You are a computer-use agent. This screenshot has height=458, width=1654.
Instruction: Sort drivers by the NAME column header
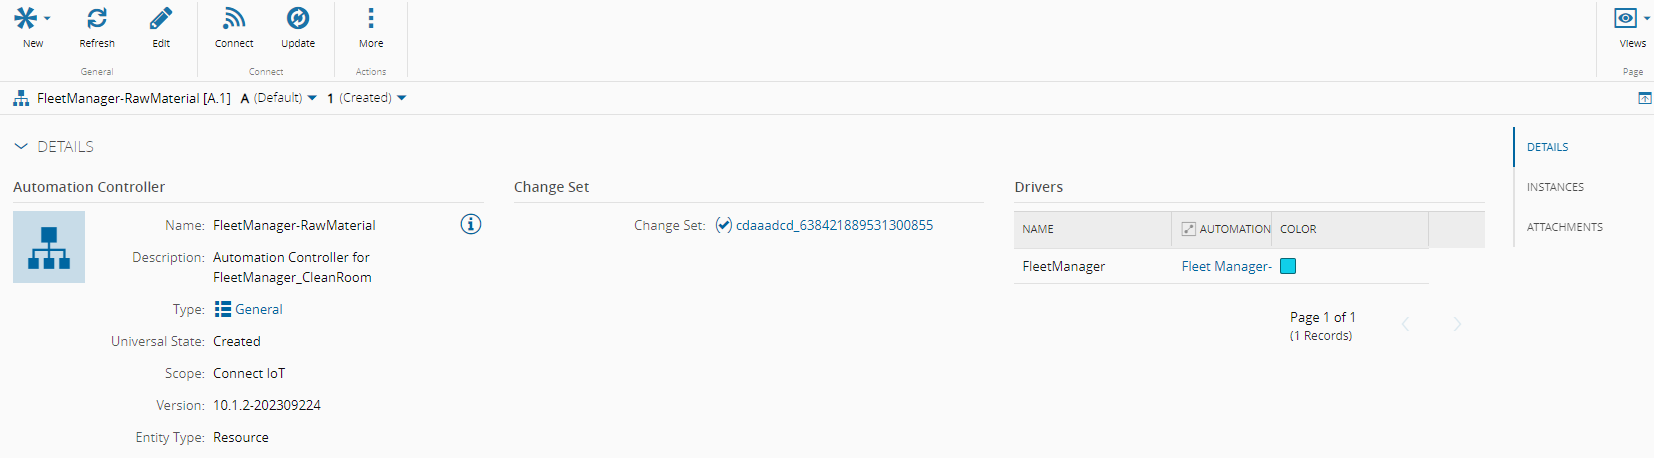tap(1038, 229)
